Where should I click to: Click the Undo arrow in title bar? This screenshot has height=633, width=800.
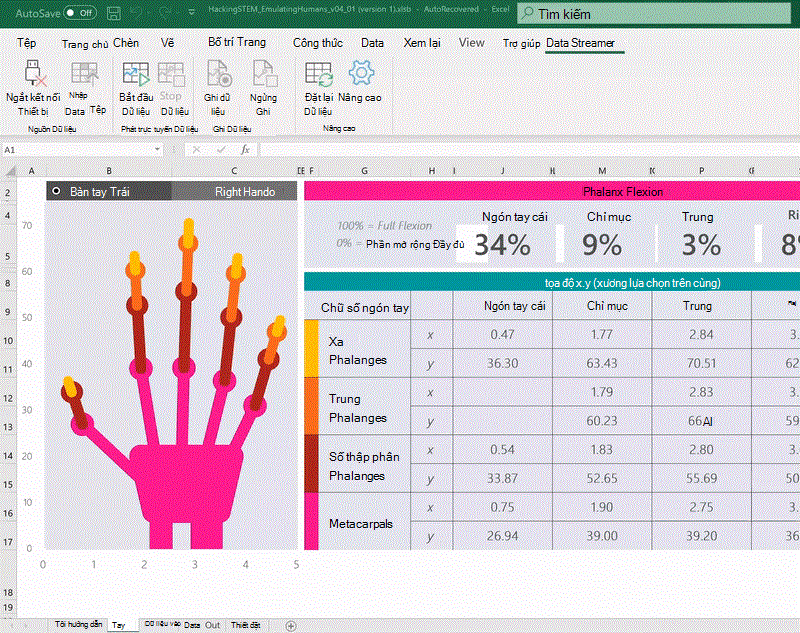[137, 13]
